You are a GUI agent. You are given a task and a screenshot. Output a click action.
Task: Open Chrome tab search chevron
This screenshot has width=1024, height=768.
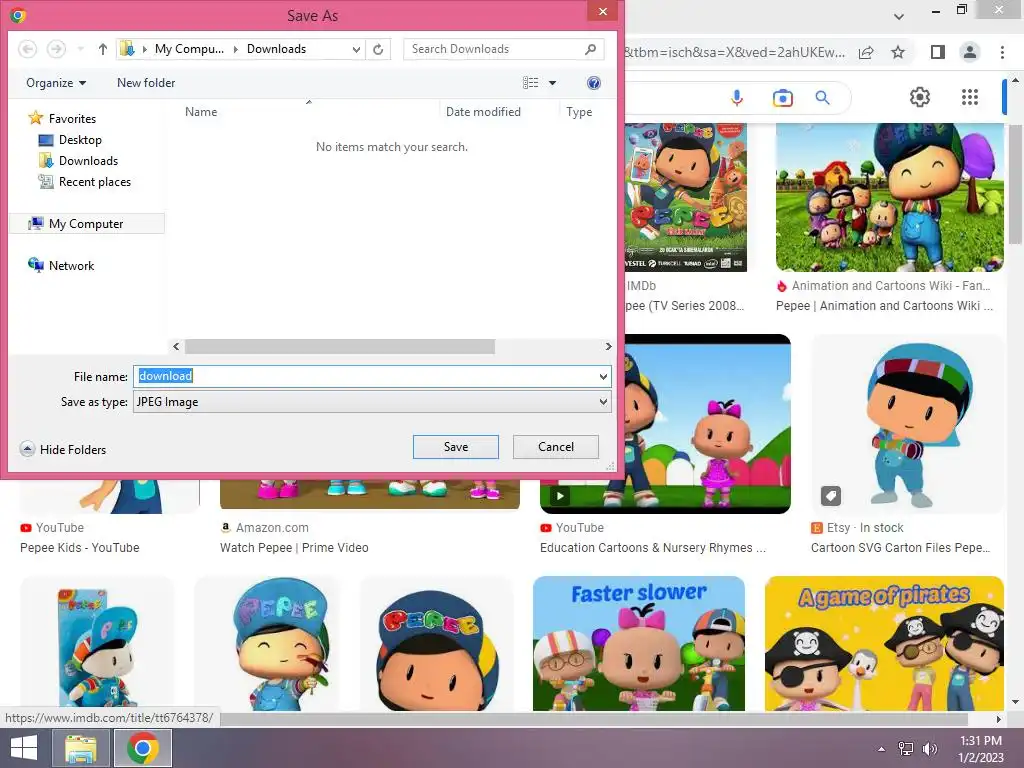point(899,16)
